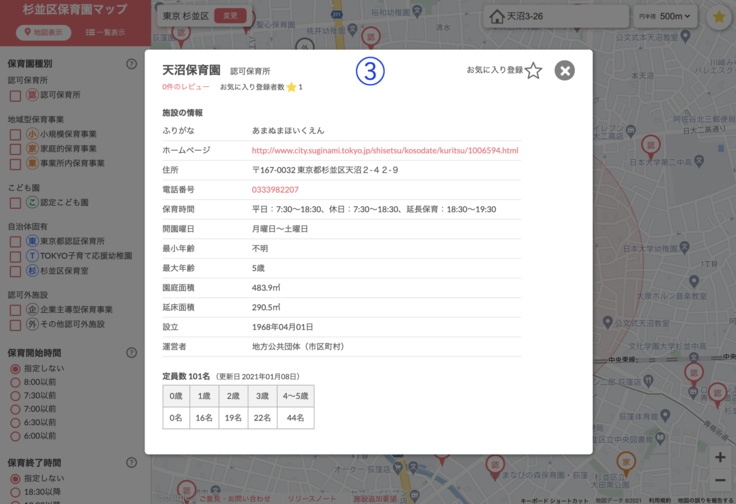Click help icon next to 保育終了時間
Viewport: 736px width, 504px height.
[131, 463]
